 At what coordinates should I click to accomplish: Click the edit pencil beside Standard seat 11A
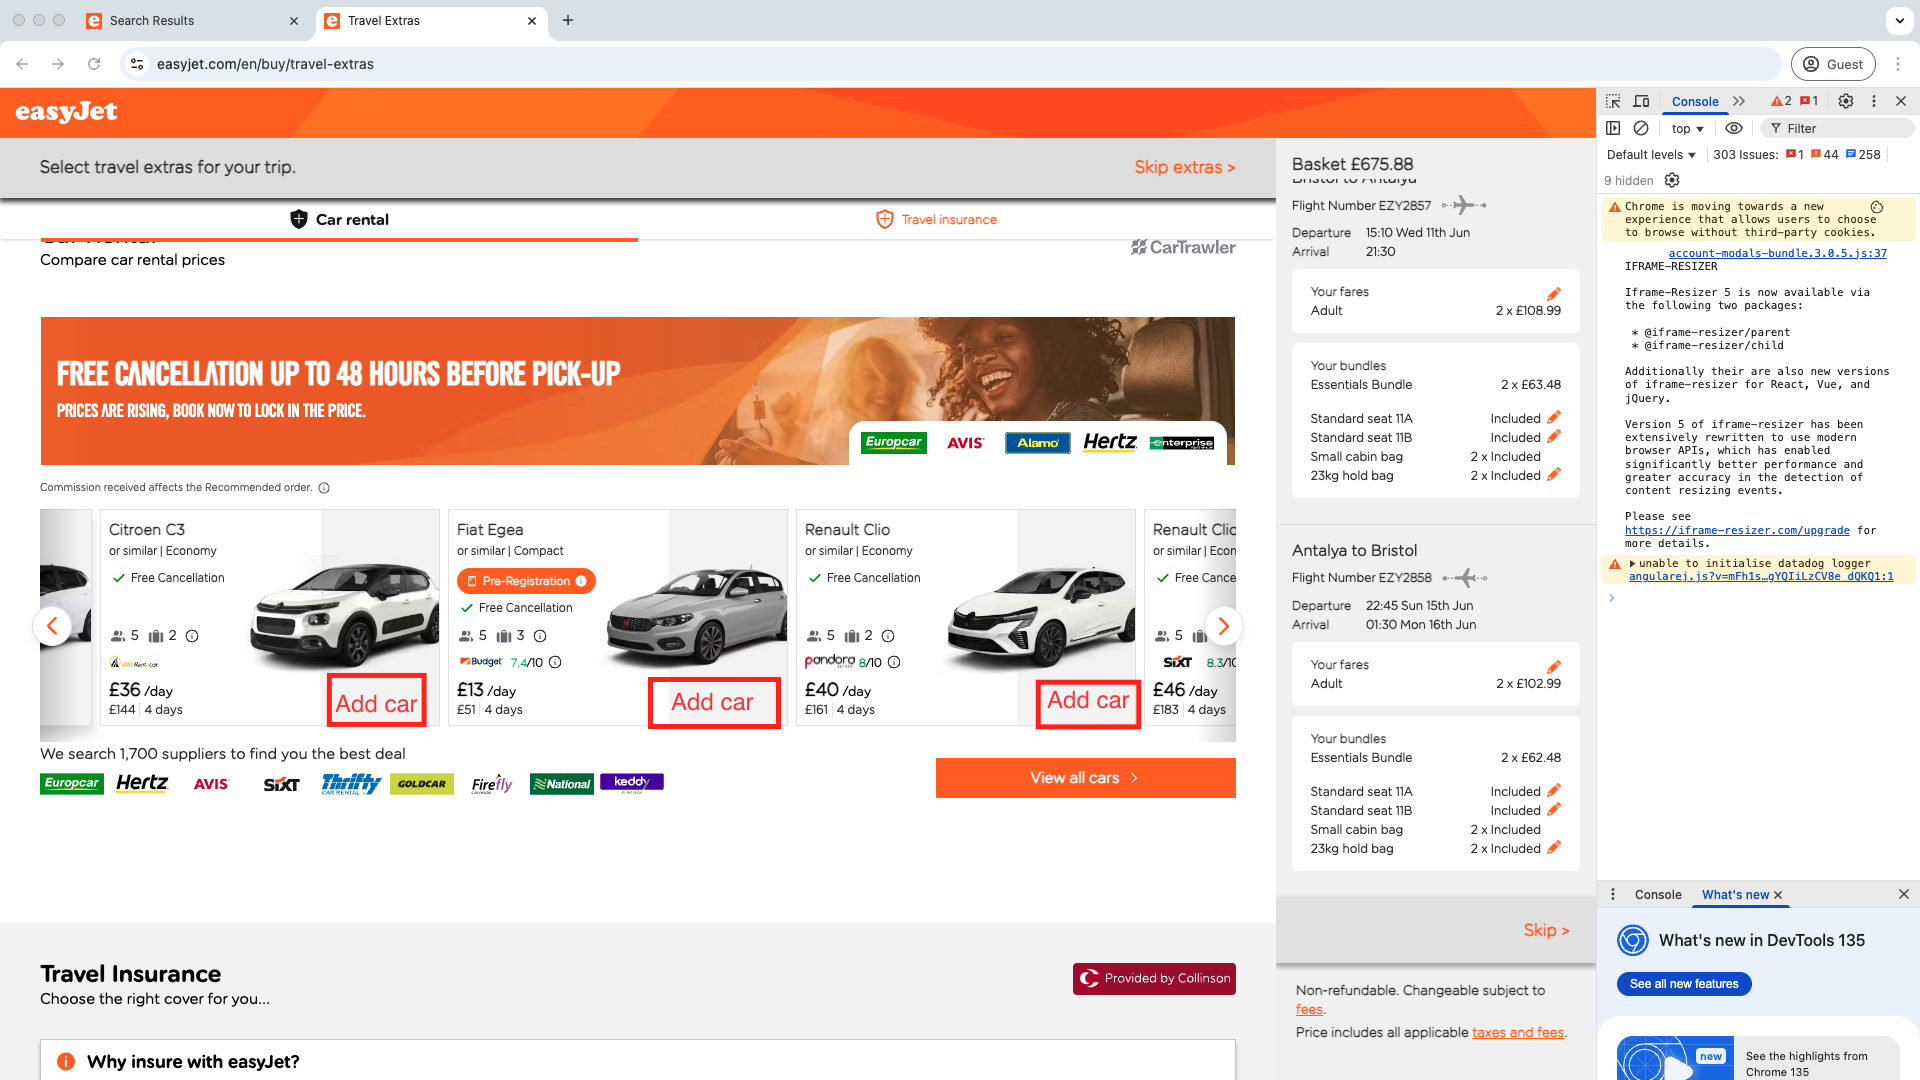(x=1554, y=418)
